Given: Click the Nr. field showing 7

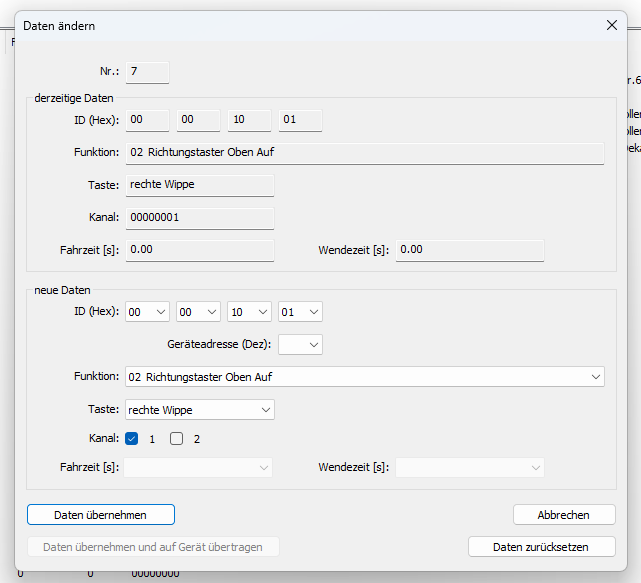Looking at the screenshot, I should click(x=147, y=72).
